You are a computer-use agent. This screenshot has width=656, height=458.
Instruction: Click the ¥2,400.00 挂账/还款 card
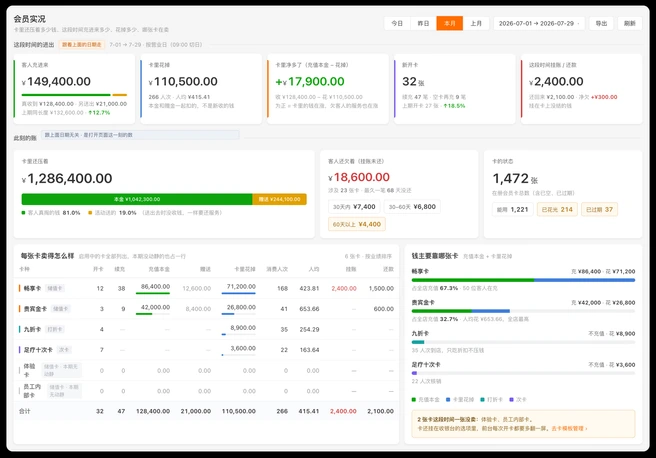click(x=581, y=89)
